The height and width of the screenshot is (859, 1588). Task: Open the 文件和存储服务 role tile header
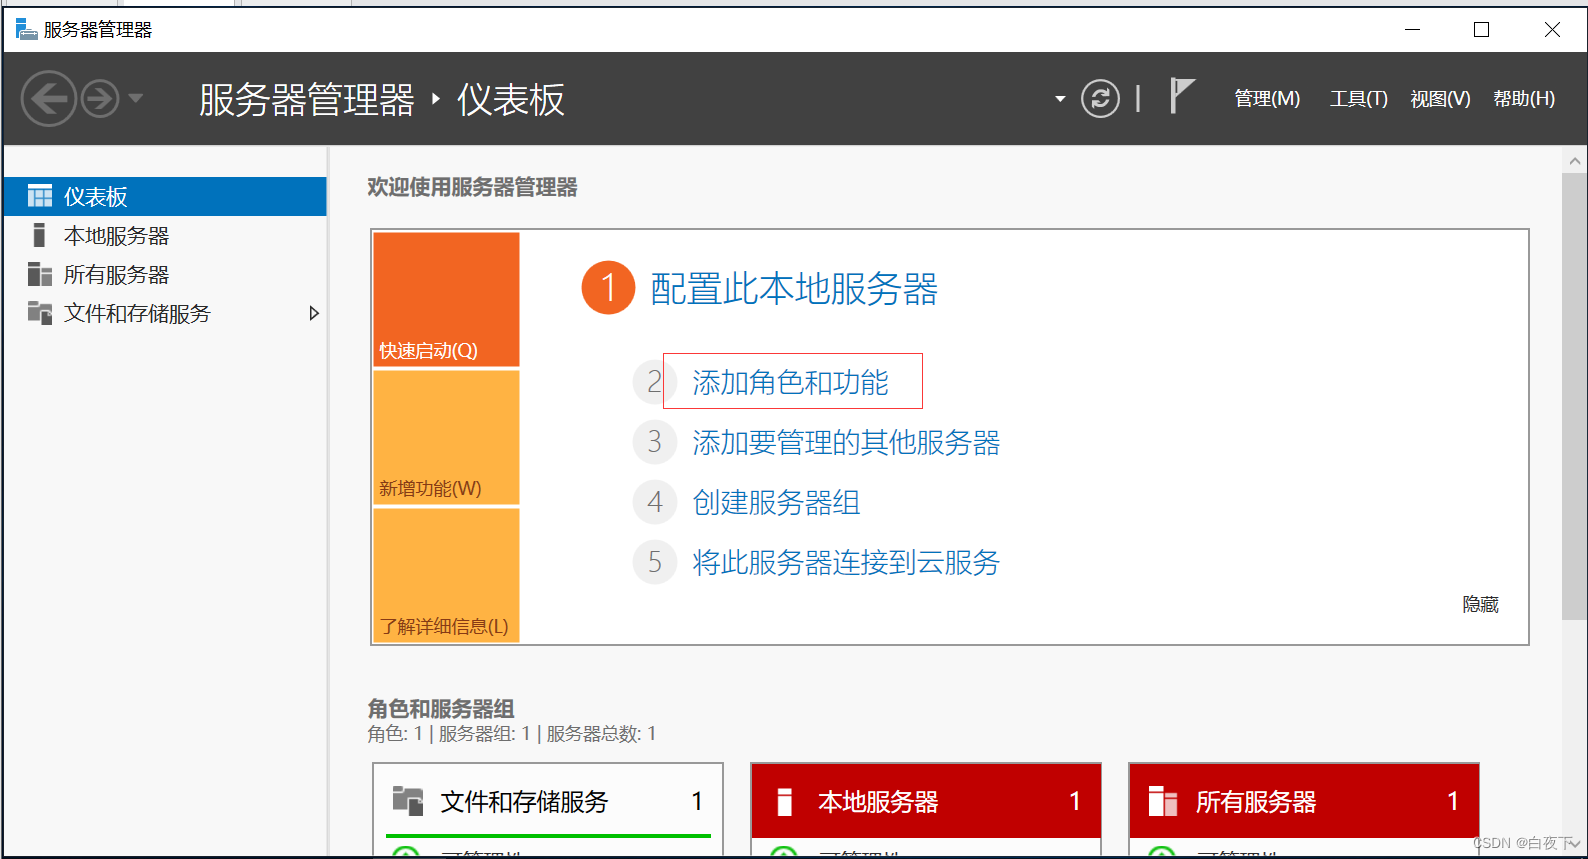(x=548, y=801)
